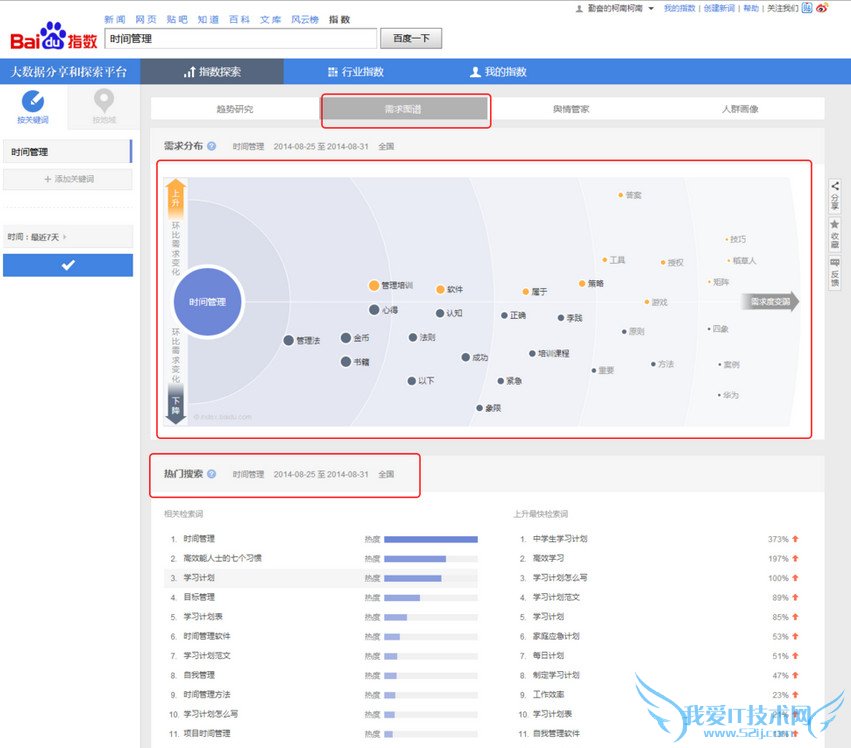The image size is (851, 748).
Task: Open the 新闻 link in the top navigation
Action: click(115, 20)
